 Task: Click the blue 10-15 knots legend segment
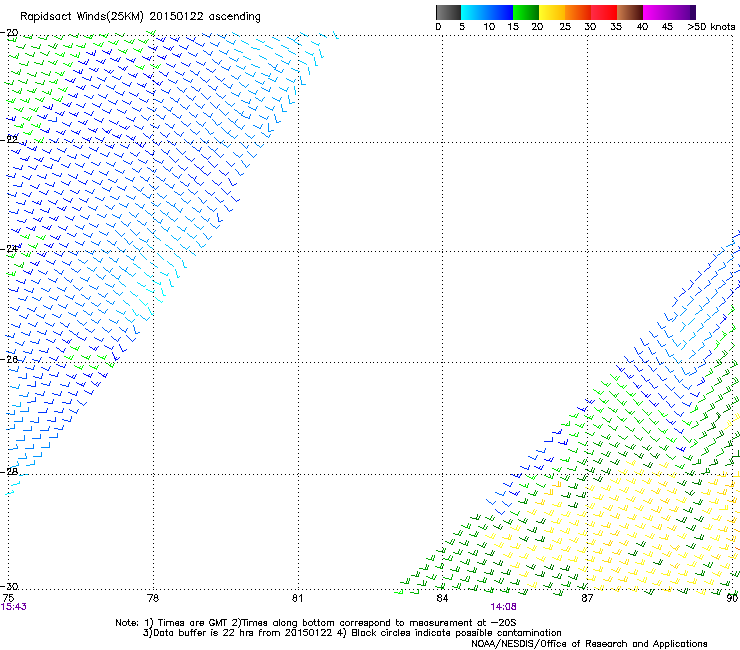coord(500,12)
